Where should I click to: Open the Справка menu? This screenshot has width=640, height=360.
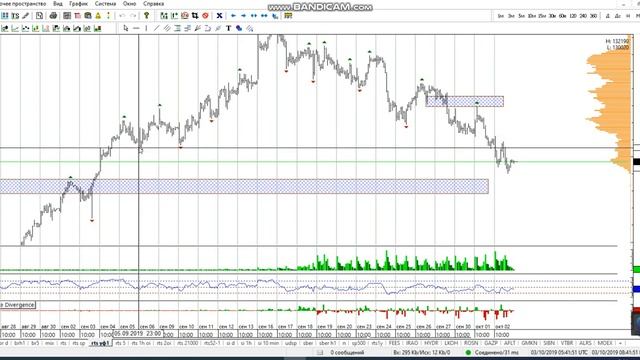(153, 4)
